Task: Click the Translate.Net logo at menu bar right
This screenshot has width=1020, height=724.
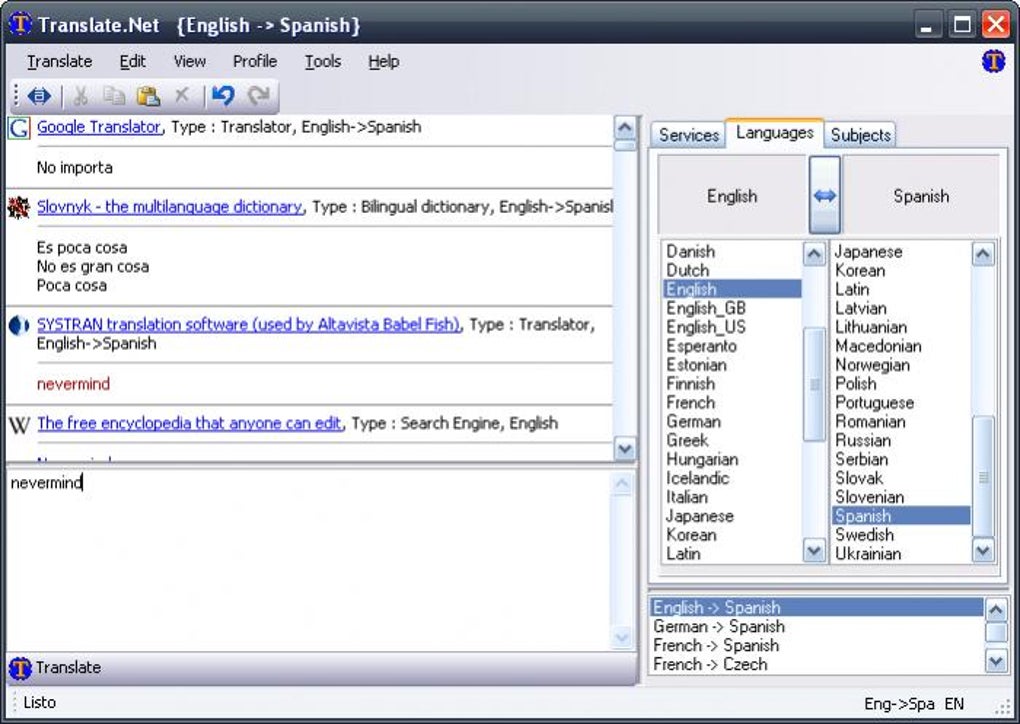Action: tap(993, 62)
